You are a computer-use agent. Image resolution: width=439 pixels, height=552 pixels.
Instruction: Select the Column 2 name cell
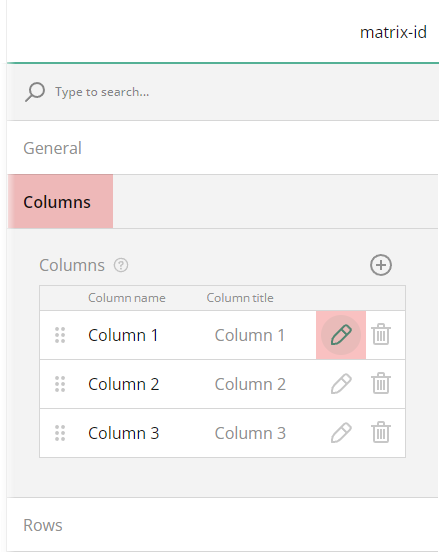[x=124, y=384]
